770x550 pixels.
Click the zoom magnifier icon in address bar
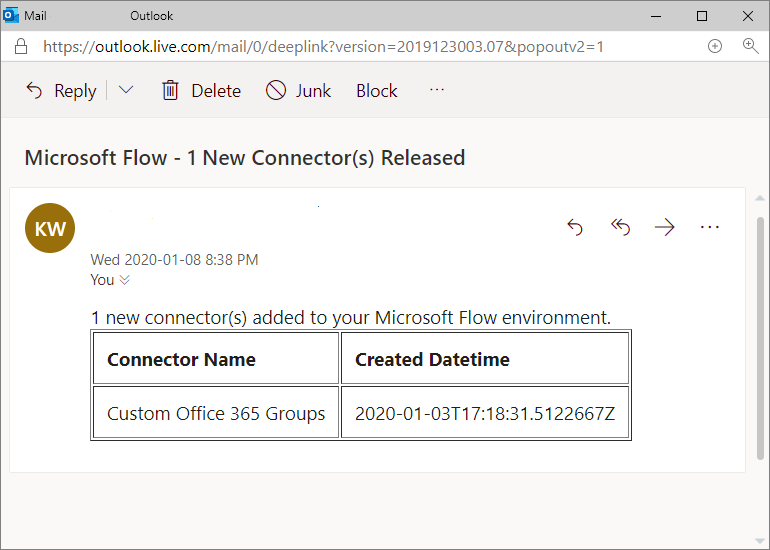coord(750,46)
